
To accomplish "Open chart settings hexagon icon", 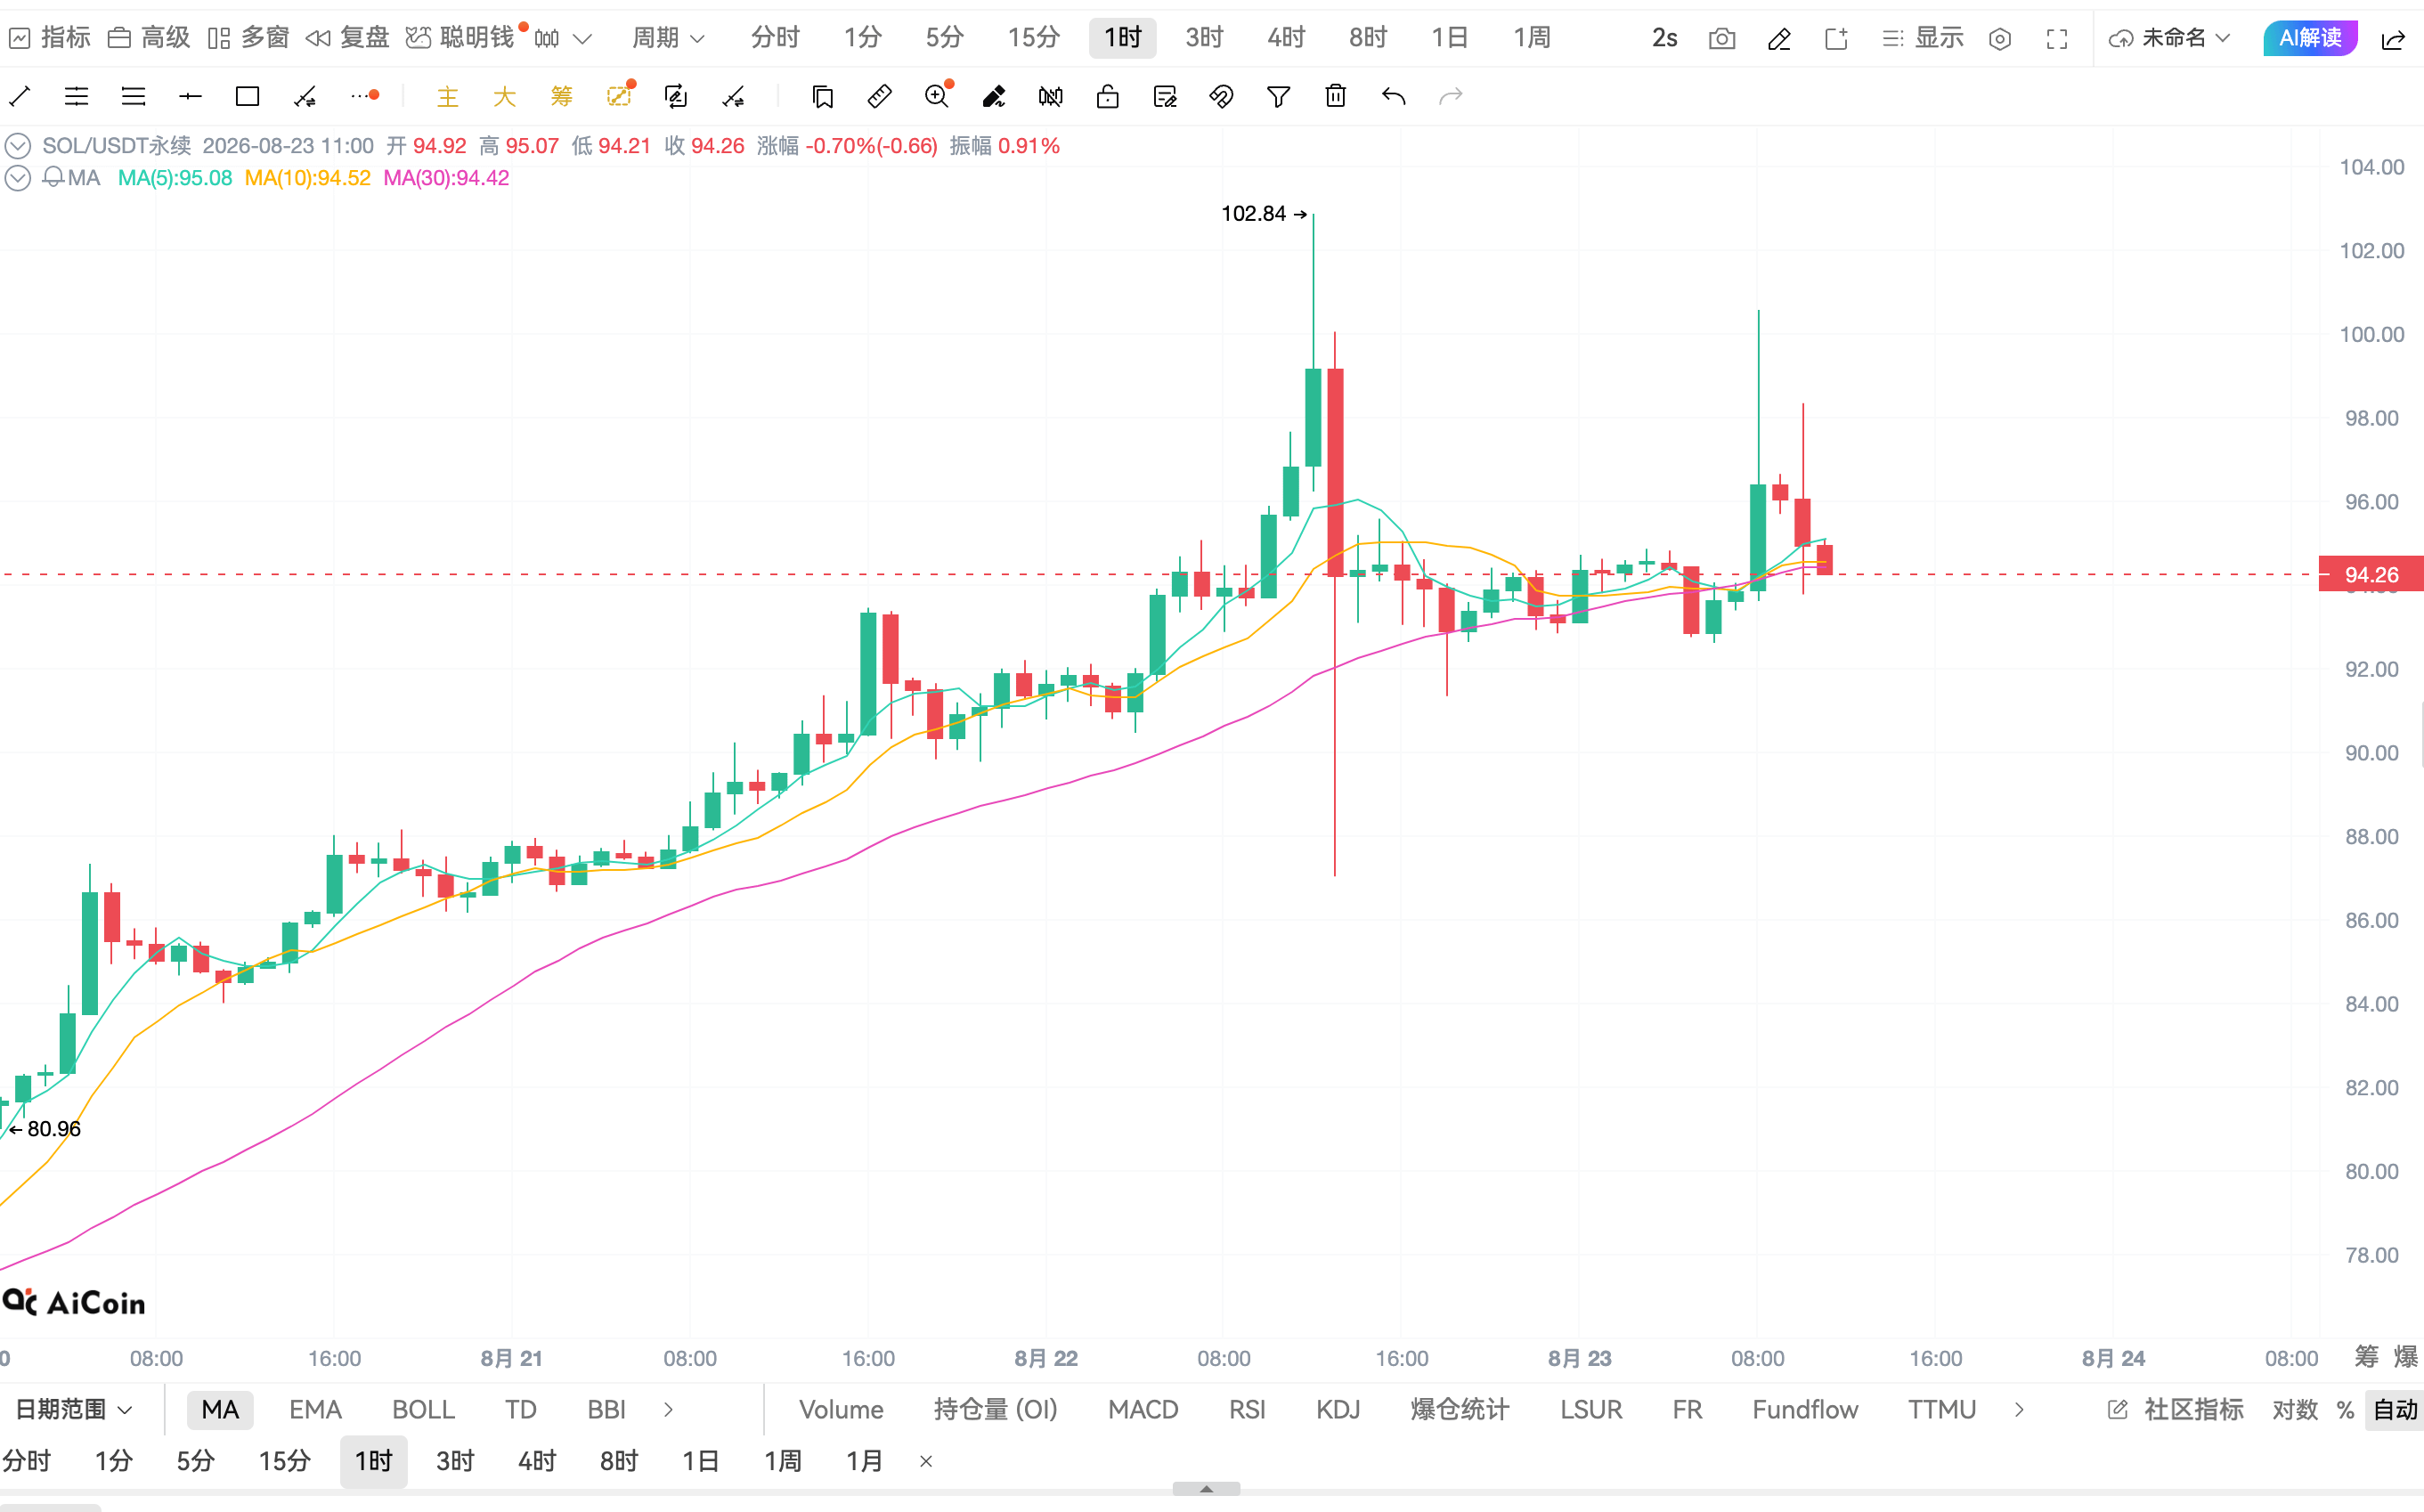I will [x=2000, y=39].
